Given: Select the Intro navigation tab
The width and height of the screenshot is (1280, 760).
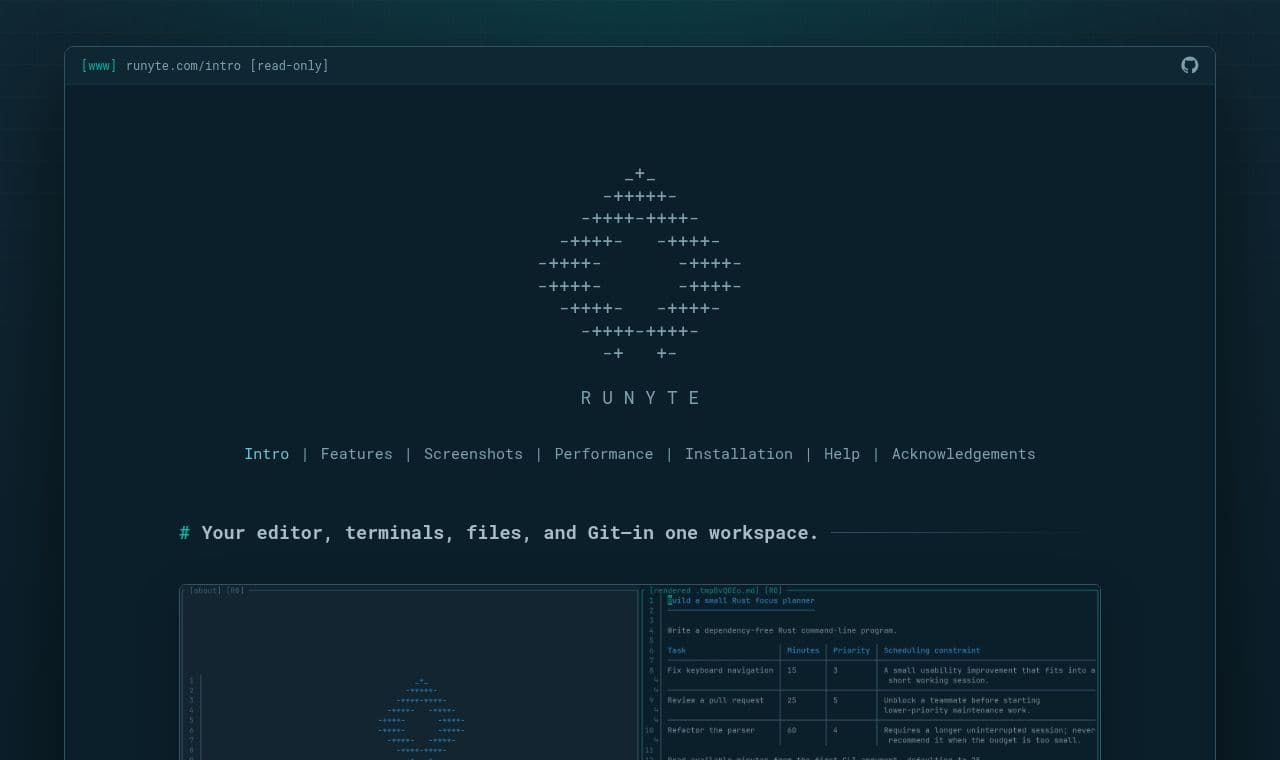Looking at the screenshot, I should (x=266, y=454).
